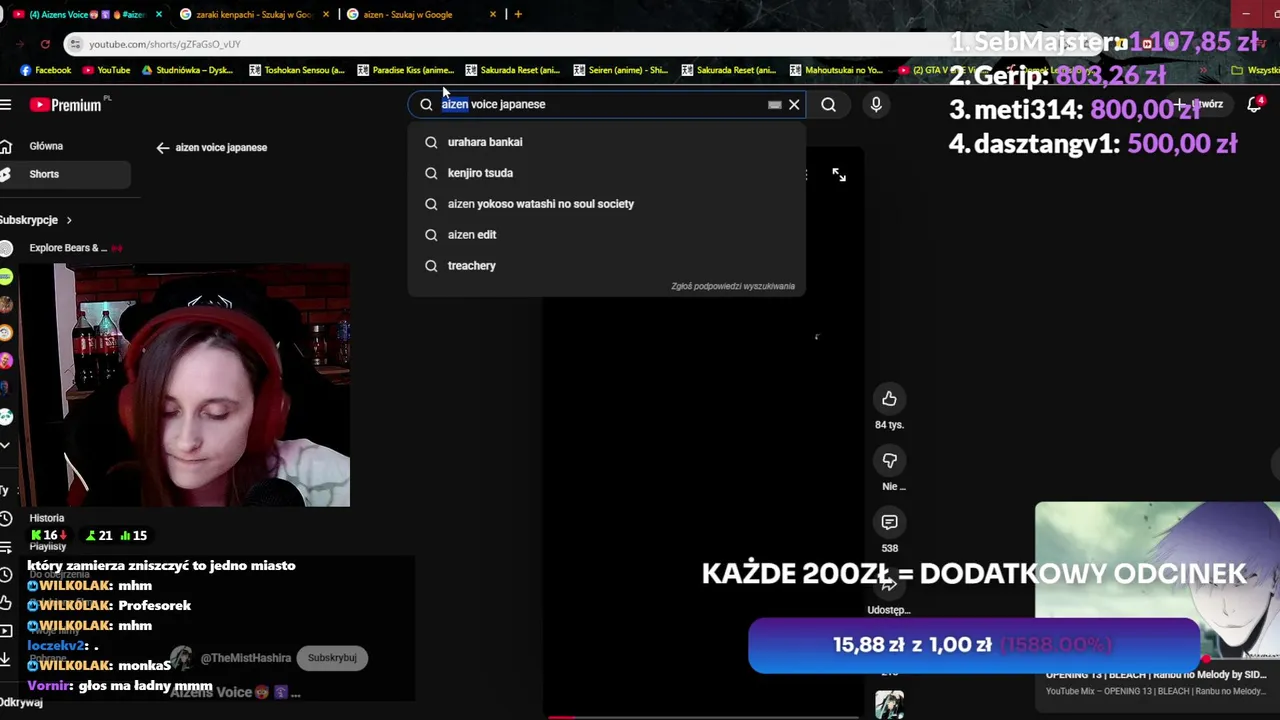Click the address bar URL
This screenshot has width=1280, height=720.
164,44
